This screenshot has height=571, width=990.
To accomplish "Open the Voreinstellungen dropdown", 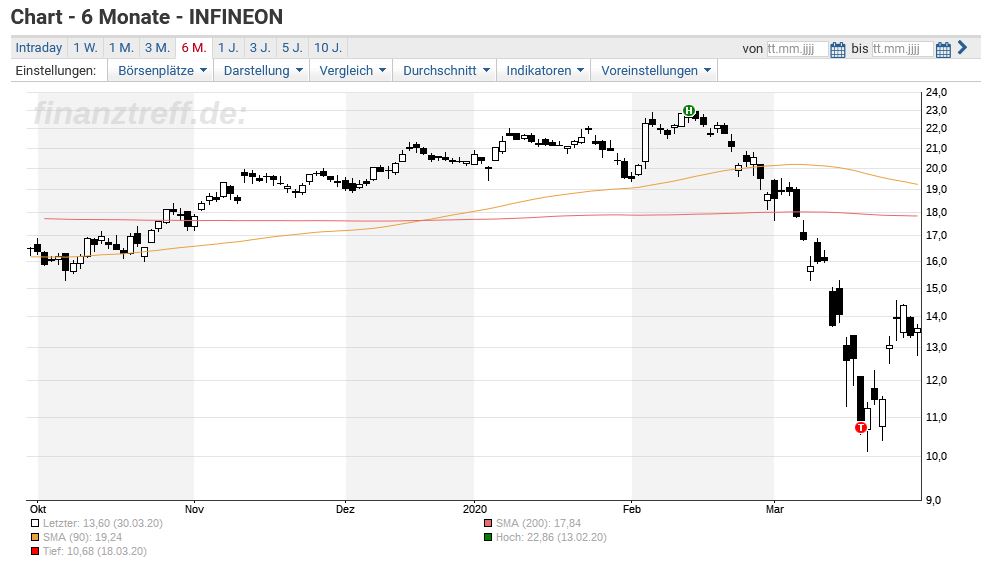I will (655, 71).
